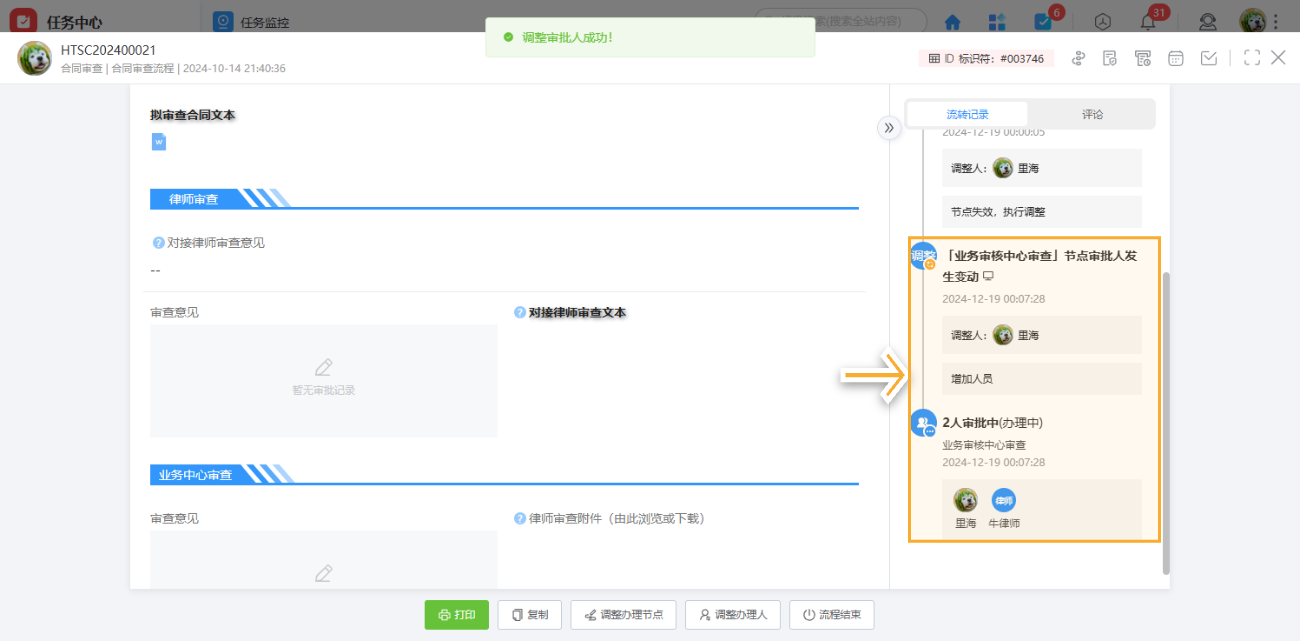The image size is (1300, 641).
Task: Click the 流程结束 button
Action: tap(831, 614)
